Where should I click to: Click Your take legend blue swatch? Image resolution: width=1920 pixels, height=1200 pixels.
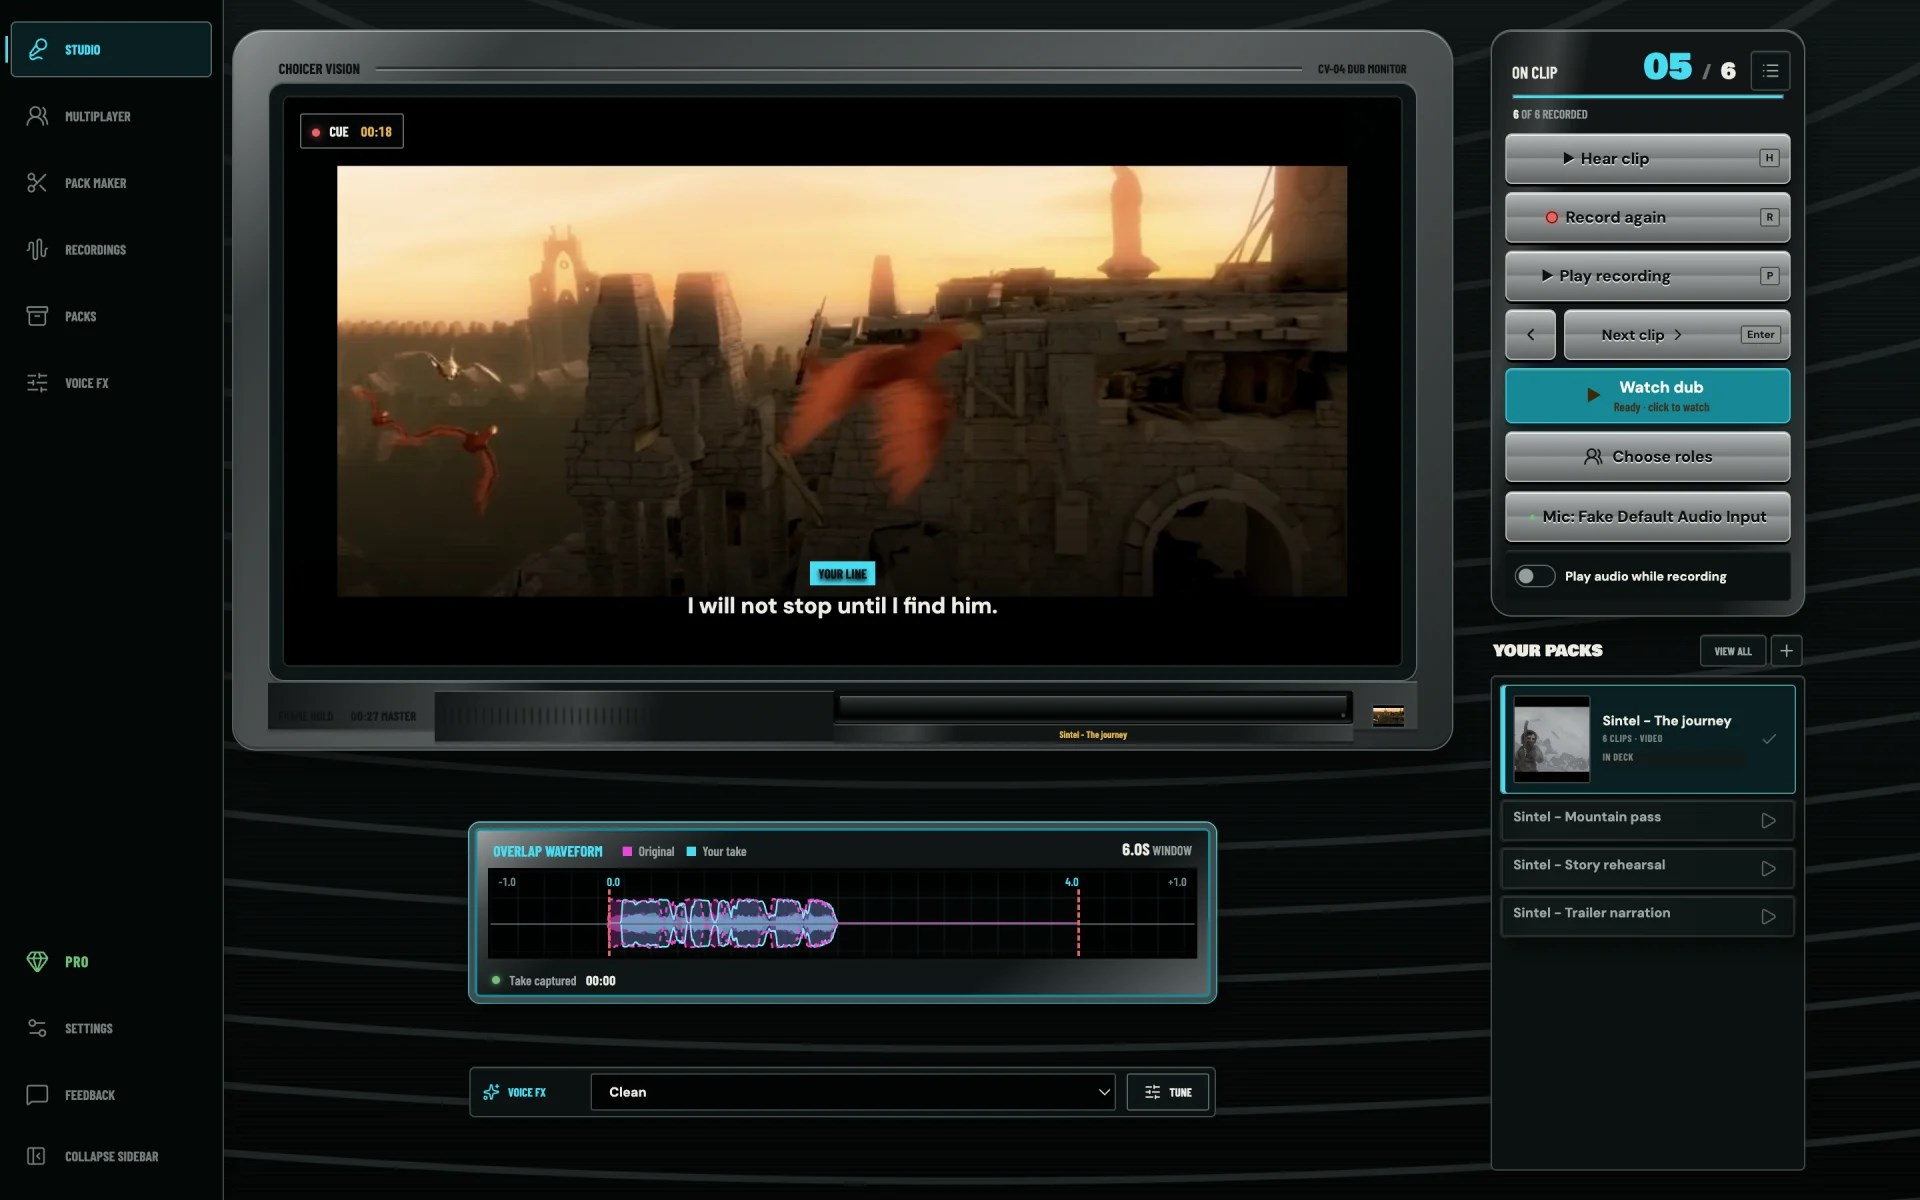coord(691,852)
